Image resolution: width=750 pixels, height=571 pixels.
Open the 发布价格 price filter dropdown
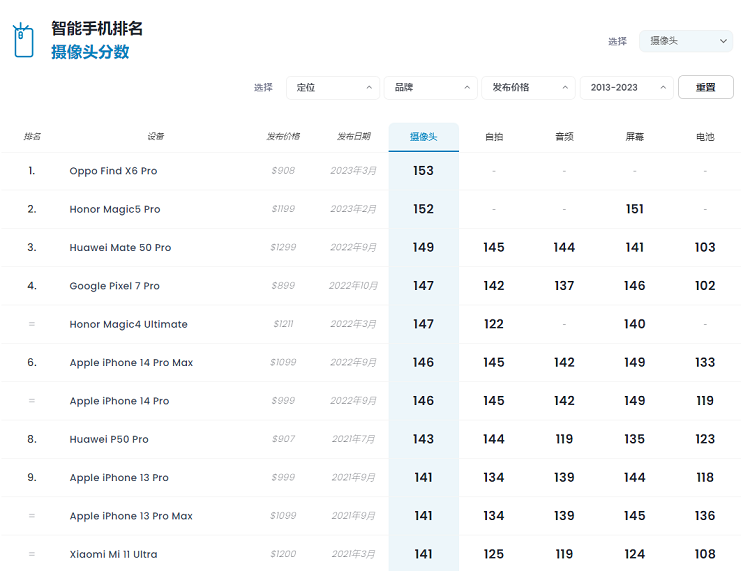pyautogui.click(x=528, y=88)
